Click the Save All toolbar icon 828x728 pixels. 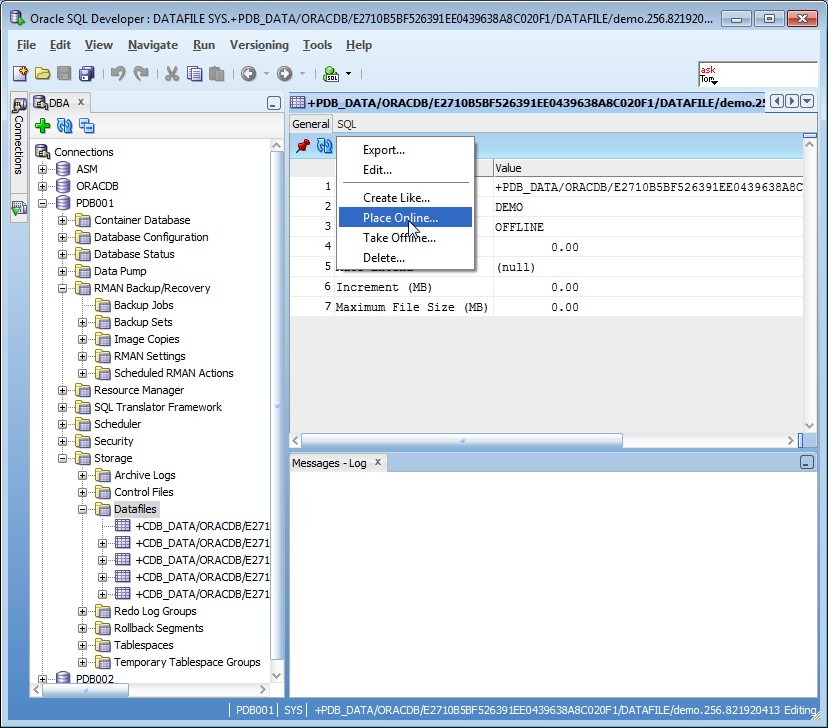87,73
